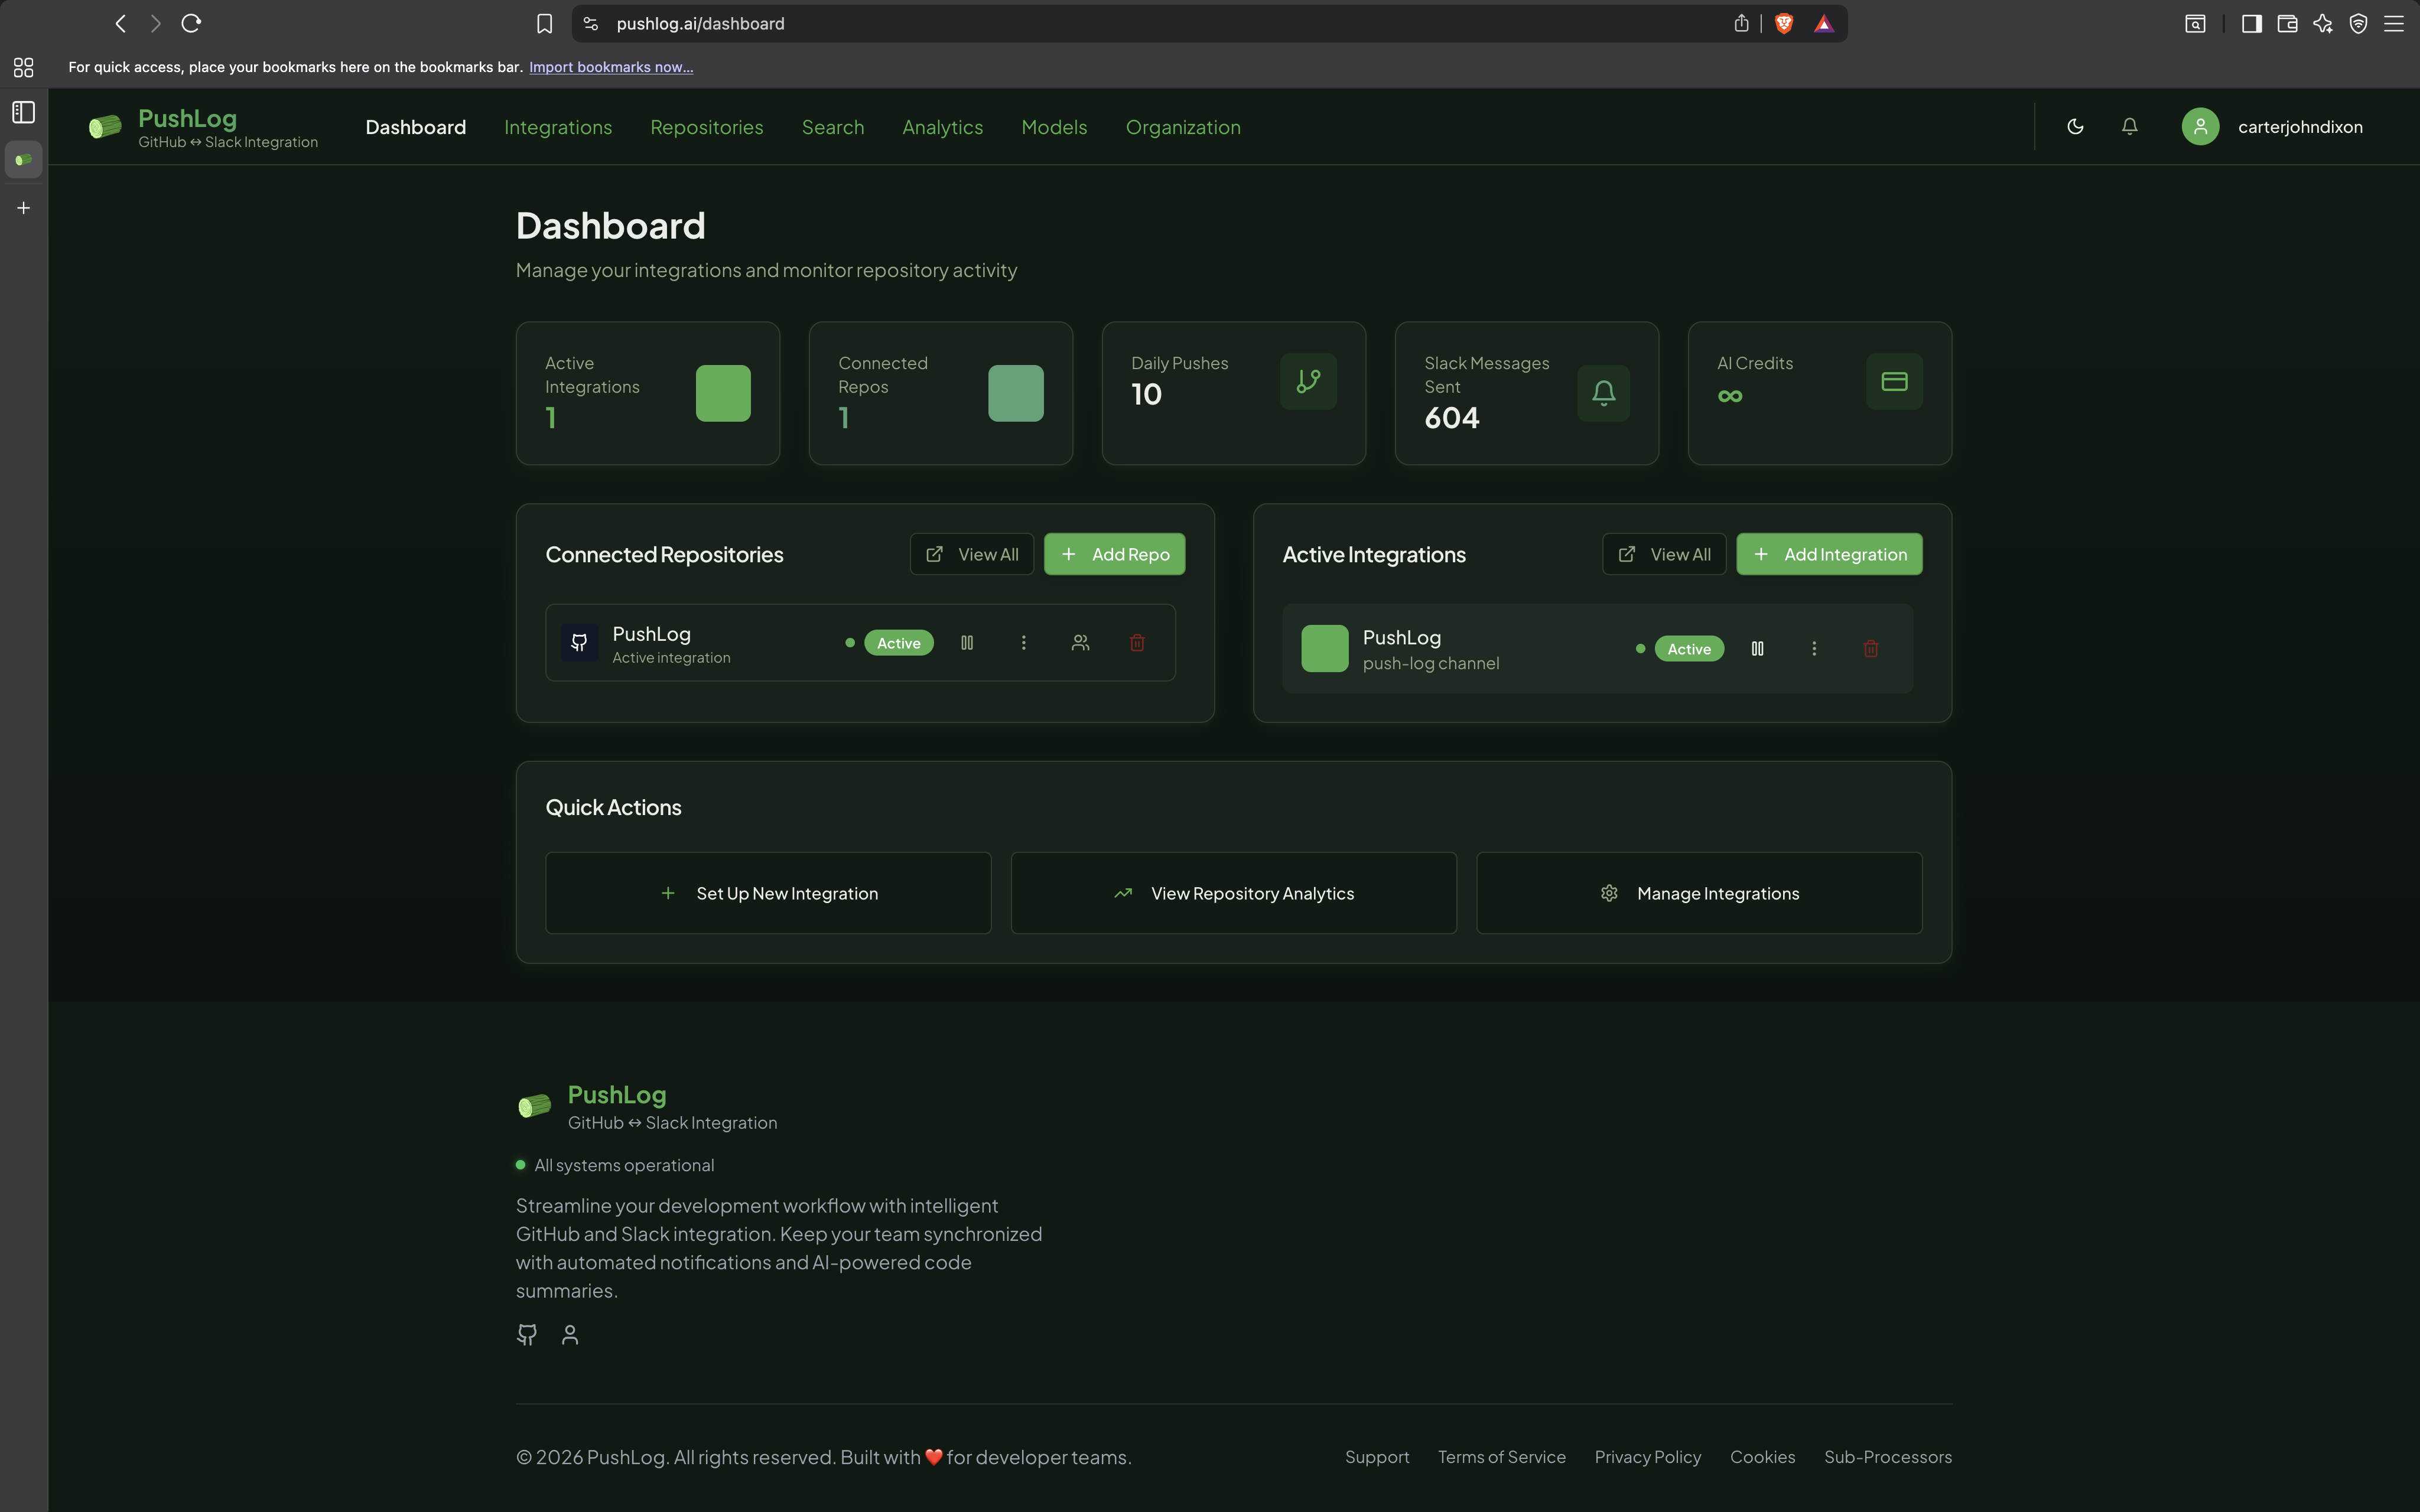Click the browser back arrow
The image size is (2420, 1512).
click(x=121, y=23)
